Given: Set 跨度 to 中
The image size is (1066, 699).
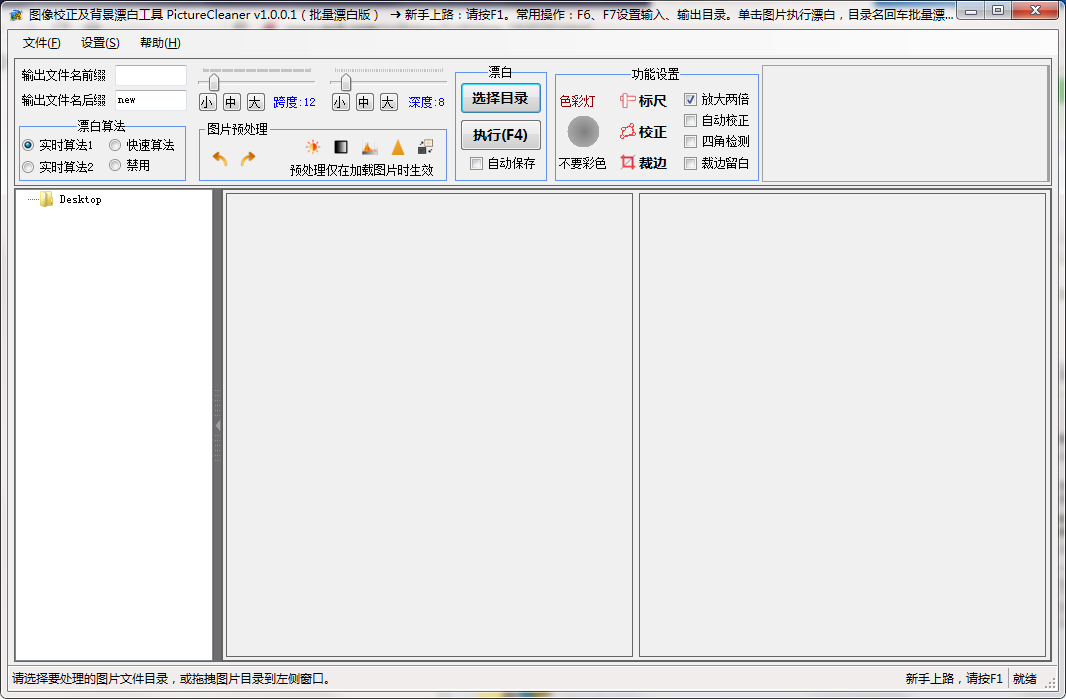Looking at the screenshot, I should [231, 102].
